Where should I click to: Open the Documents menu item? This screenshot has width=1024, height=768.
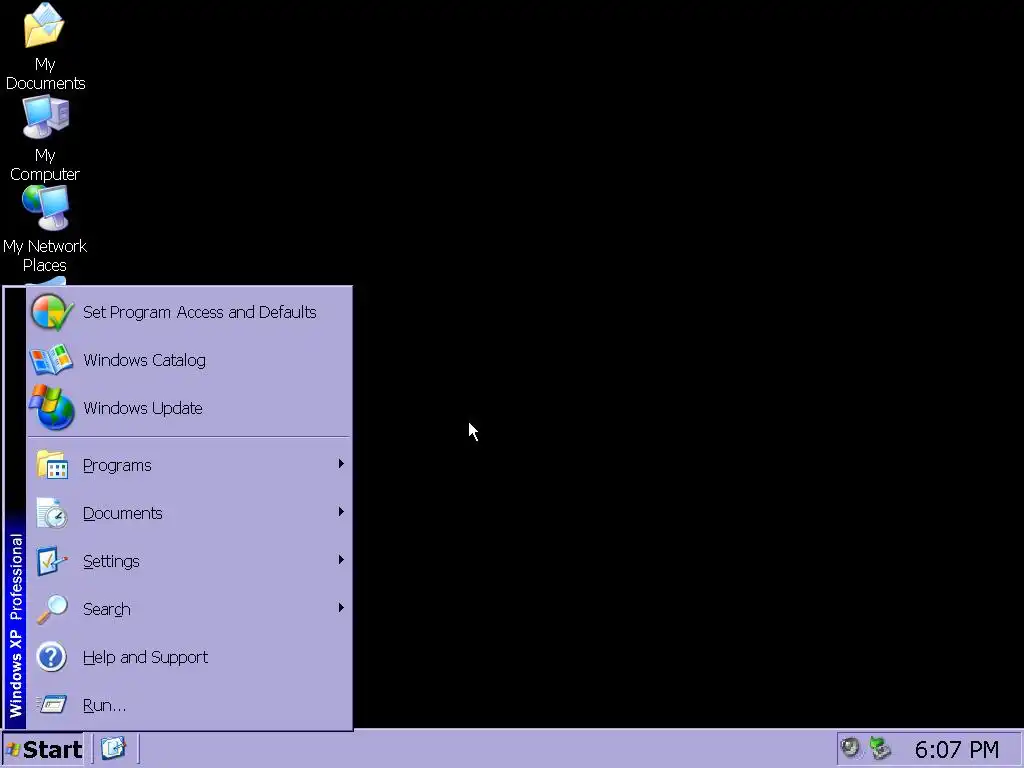click(189, 513)
